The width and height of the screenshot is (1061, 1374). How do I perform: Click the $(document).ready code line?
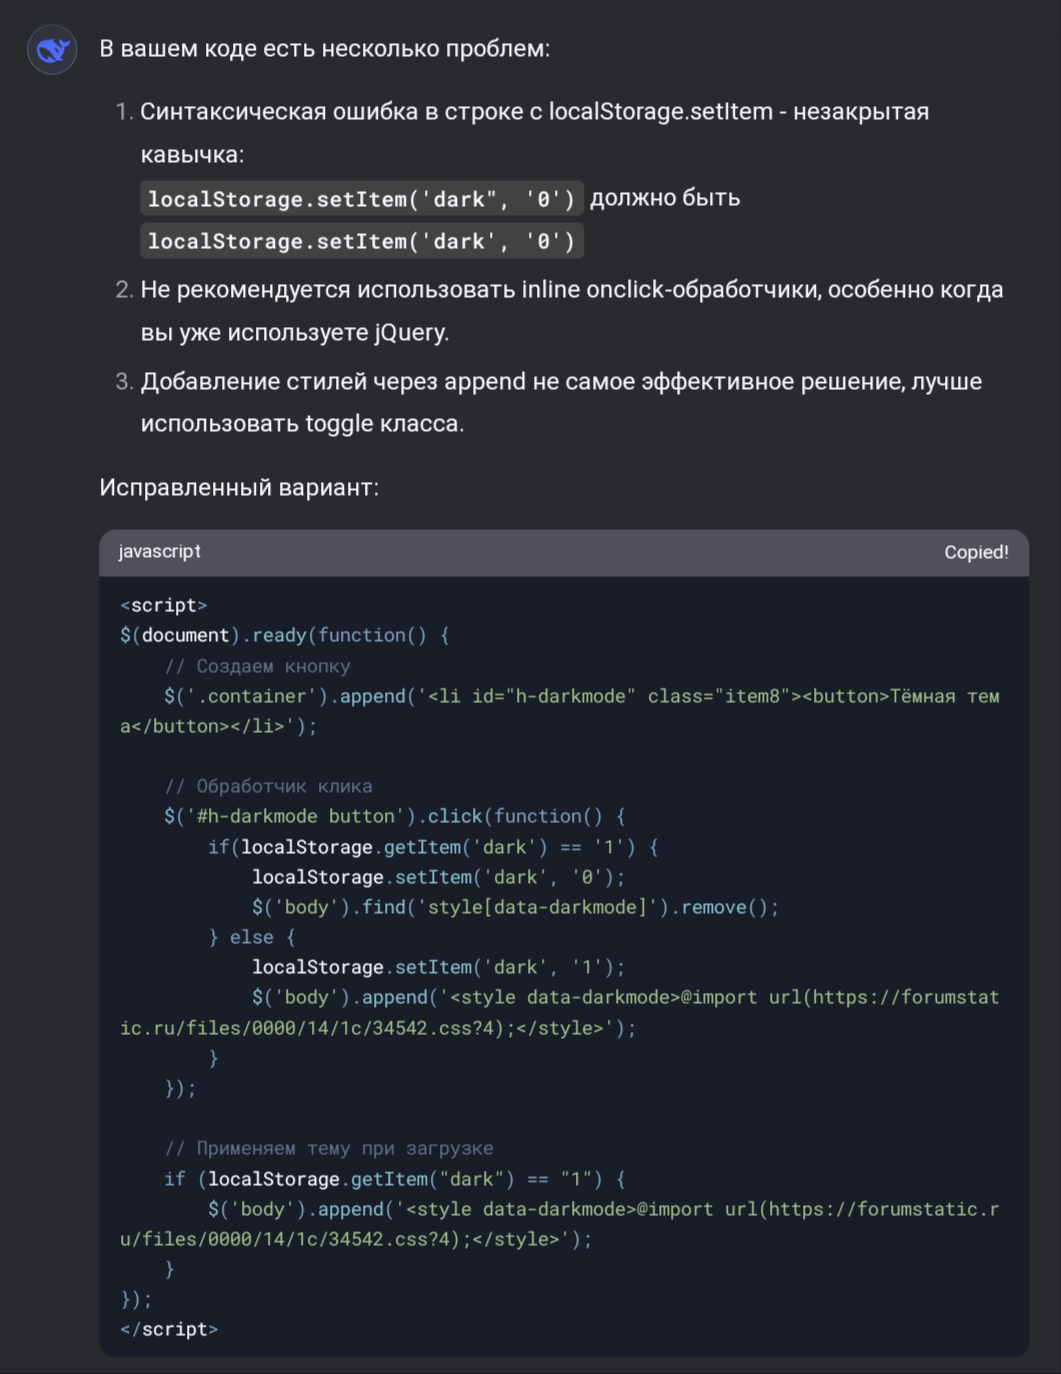point(285,635)
